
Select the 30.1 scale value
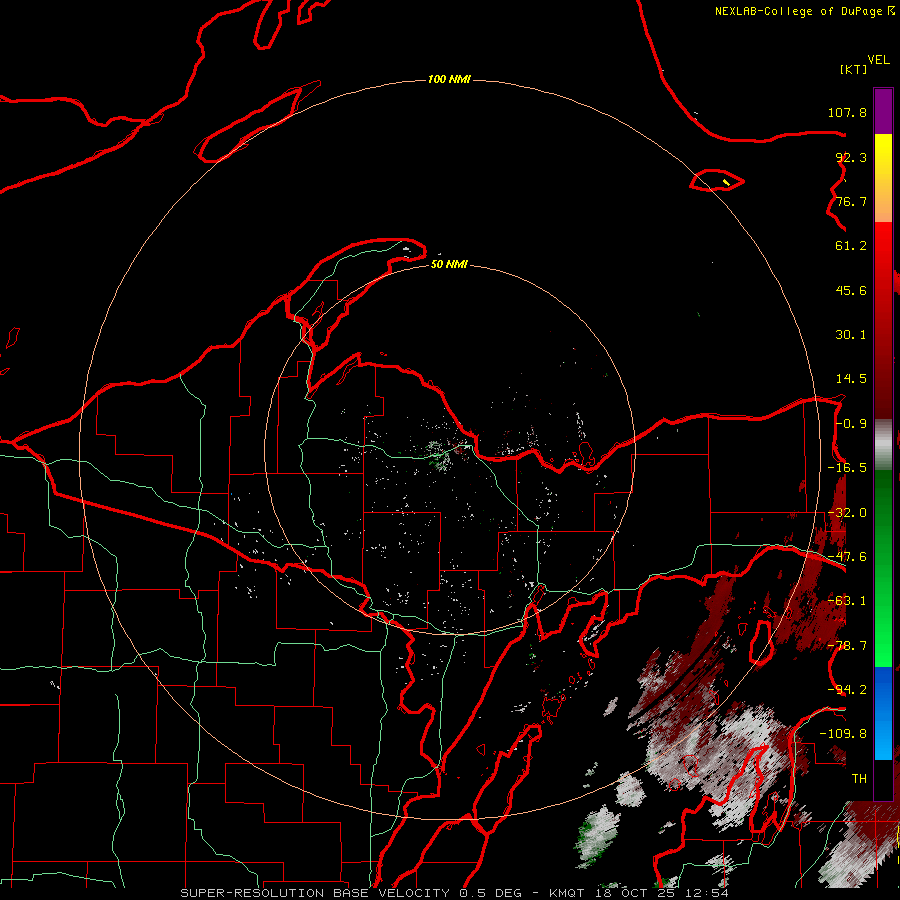coord(851,335)
